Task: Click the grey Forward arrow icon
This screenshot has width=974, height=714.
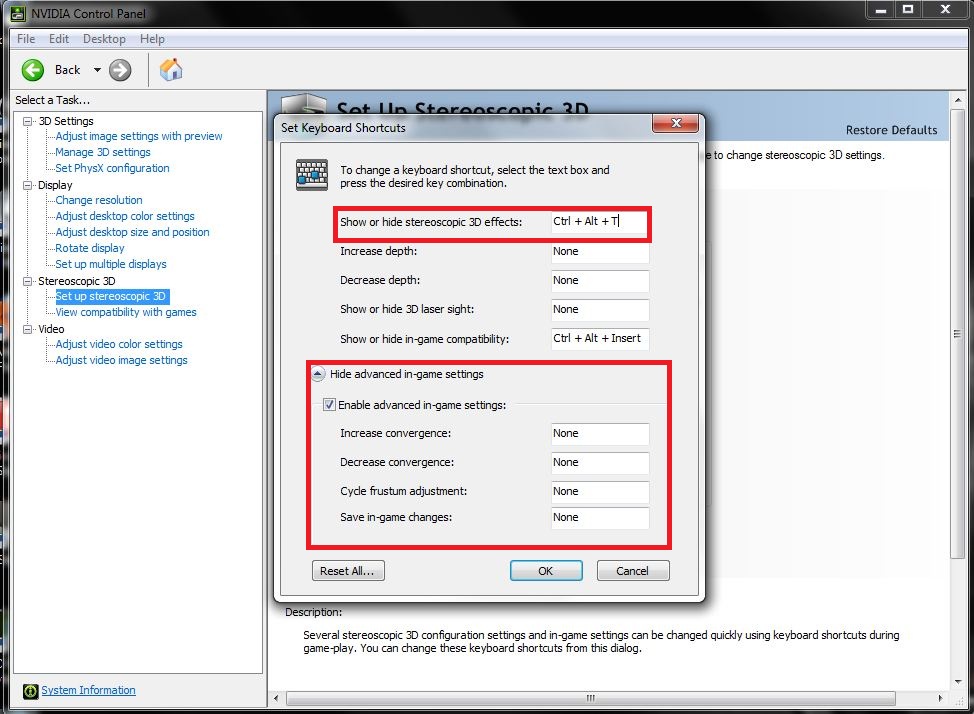Action: click(x=120, y=70)
